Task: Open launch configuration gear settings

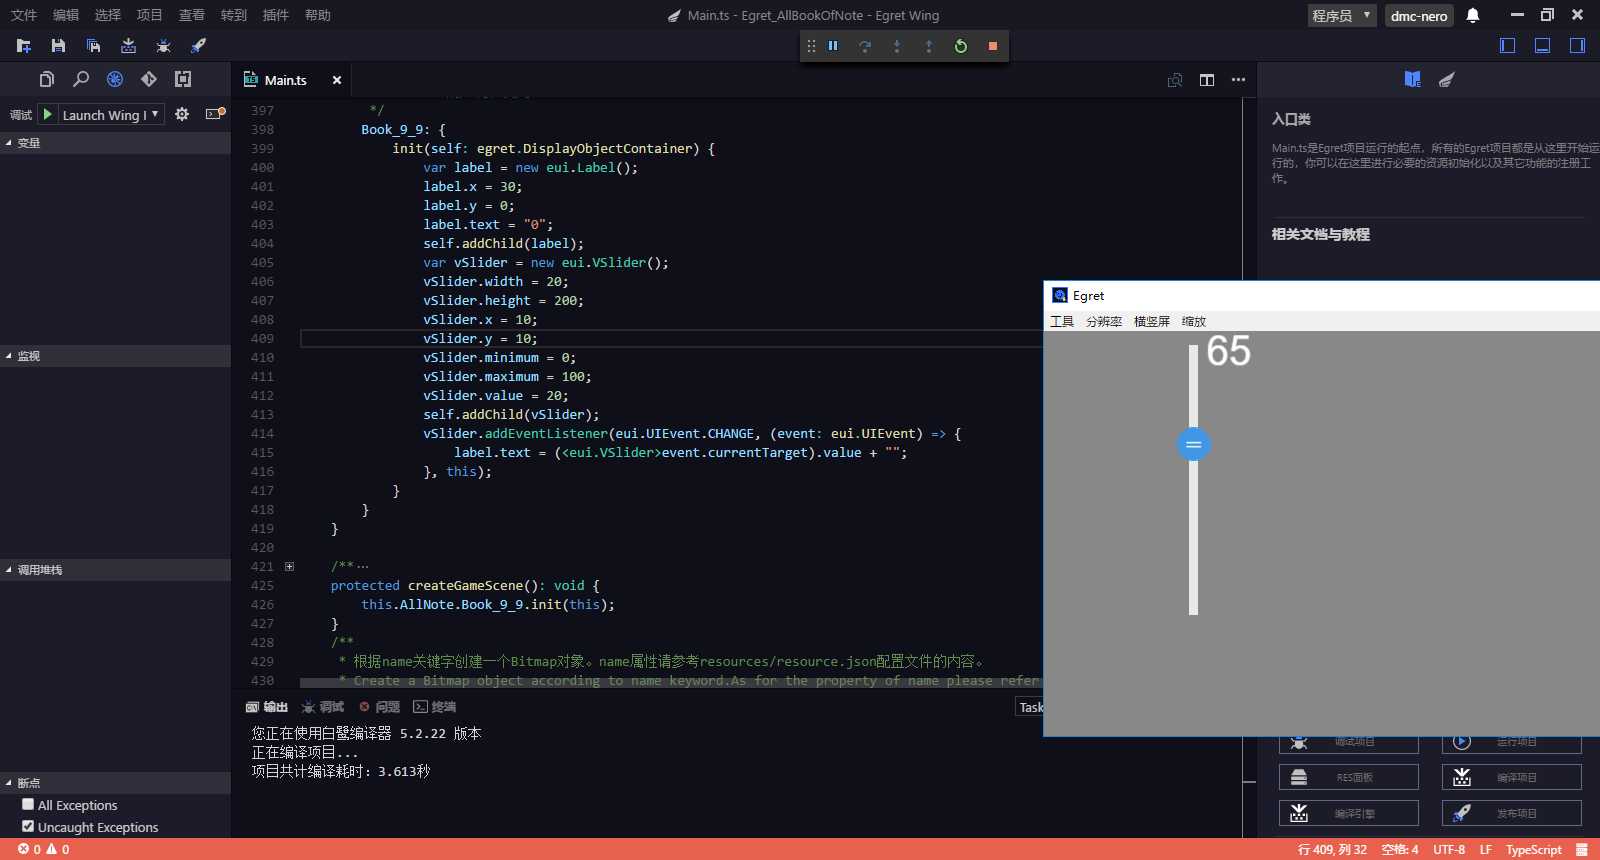Action: (182, 114)
